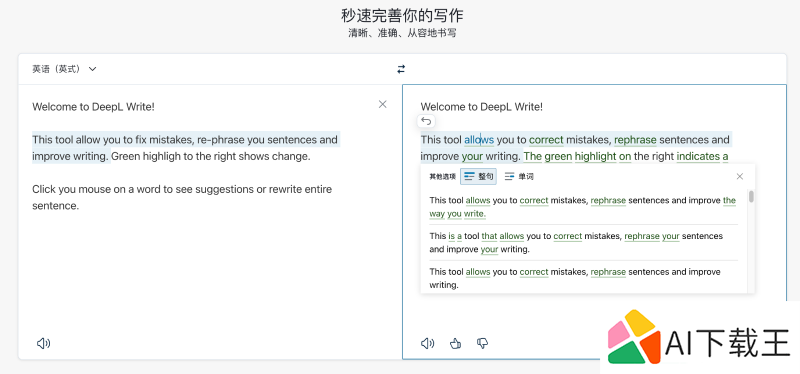Open the 英语（英式）language dropdown
The width and height of the screenshot is (800, 374).
(x=64, y=69)
